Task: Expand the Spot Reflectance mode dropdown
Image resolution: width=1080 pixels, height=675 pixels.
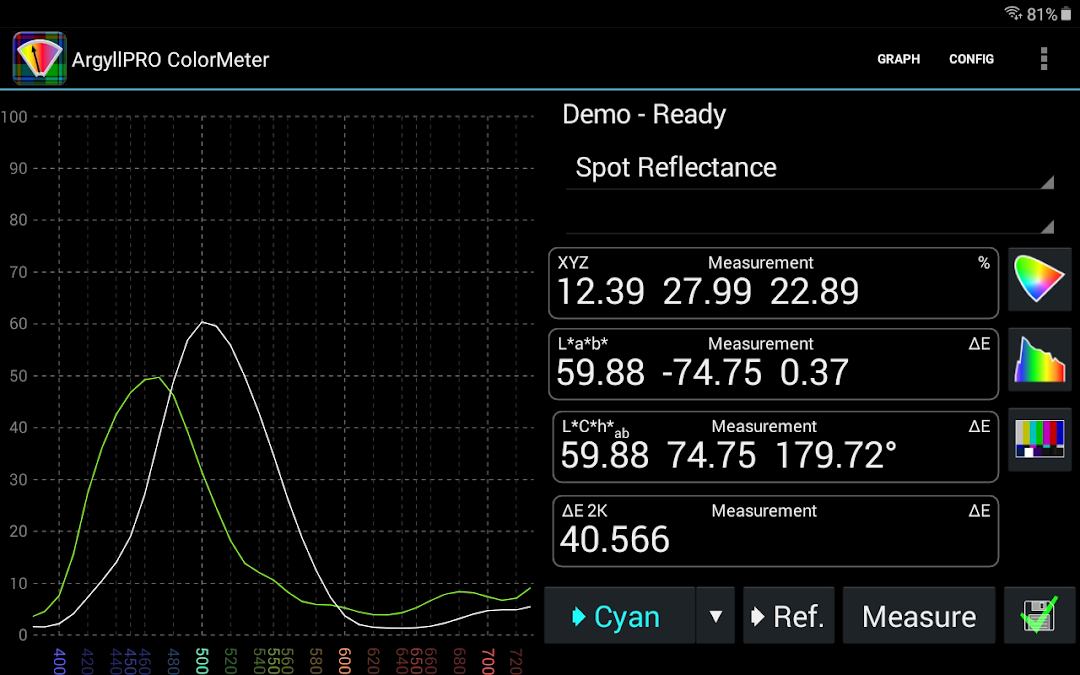Action: click(810, 168)
